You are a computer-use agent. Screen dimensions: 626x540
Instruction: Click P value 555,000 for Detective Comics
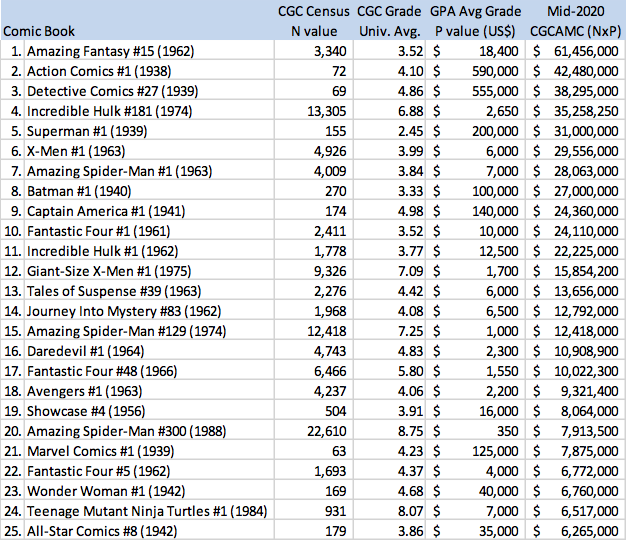click(x=495, y=91)
